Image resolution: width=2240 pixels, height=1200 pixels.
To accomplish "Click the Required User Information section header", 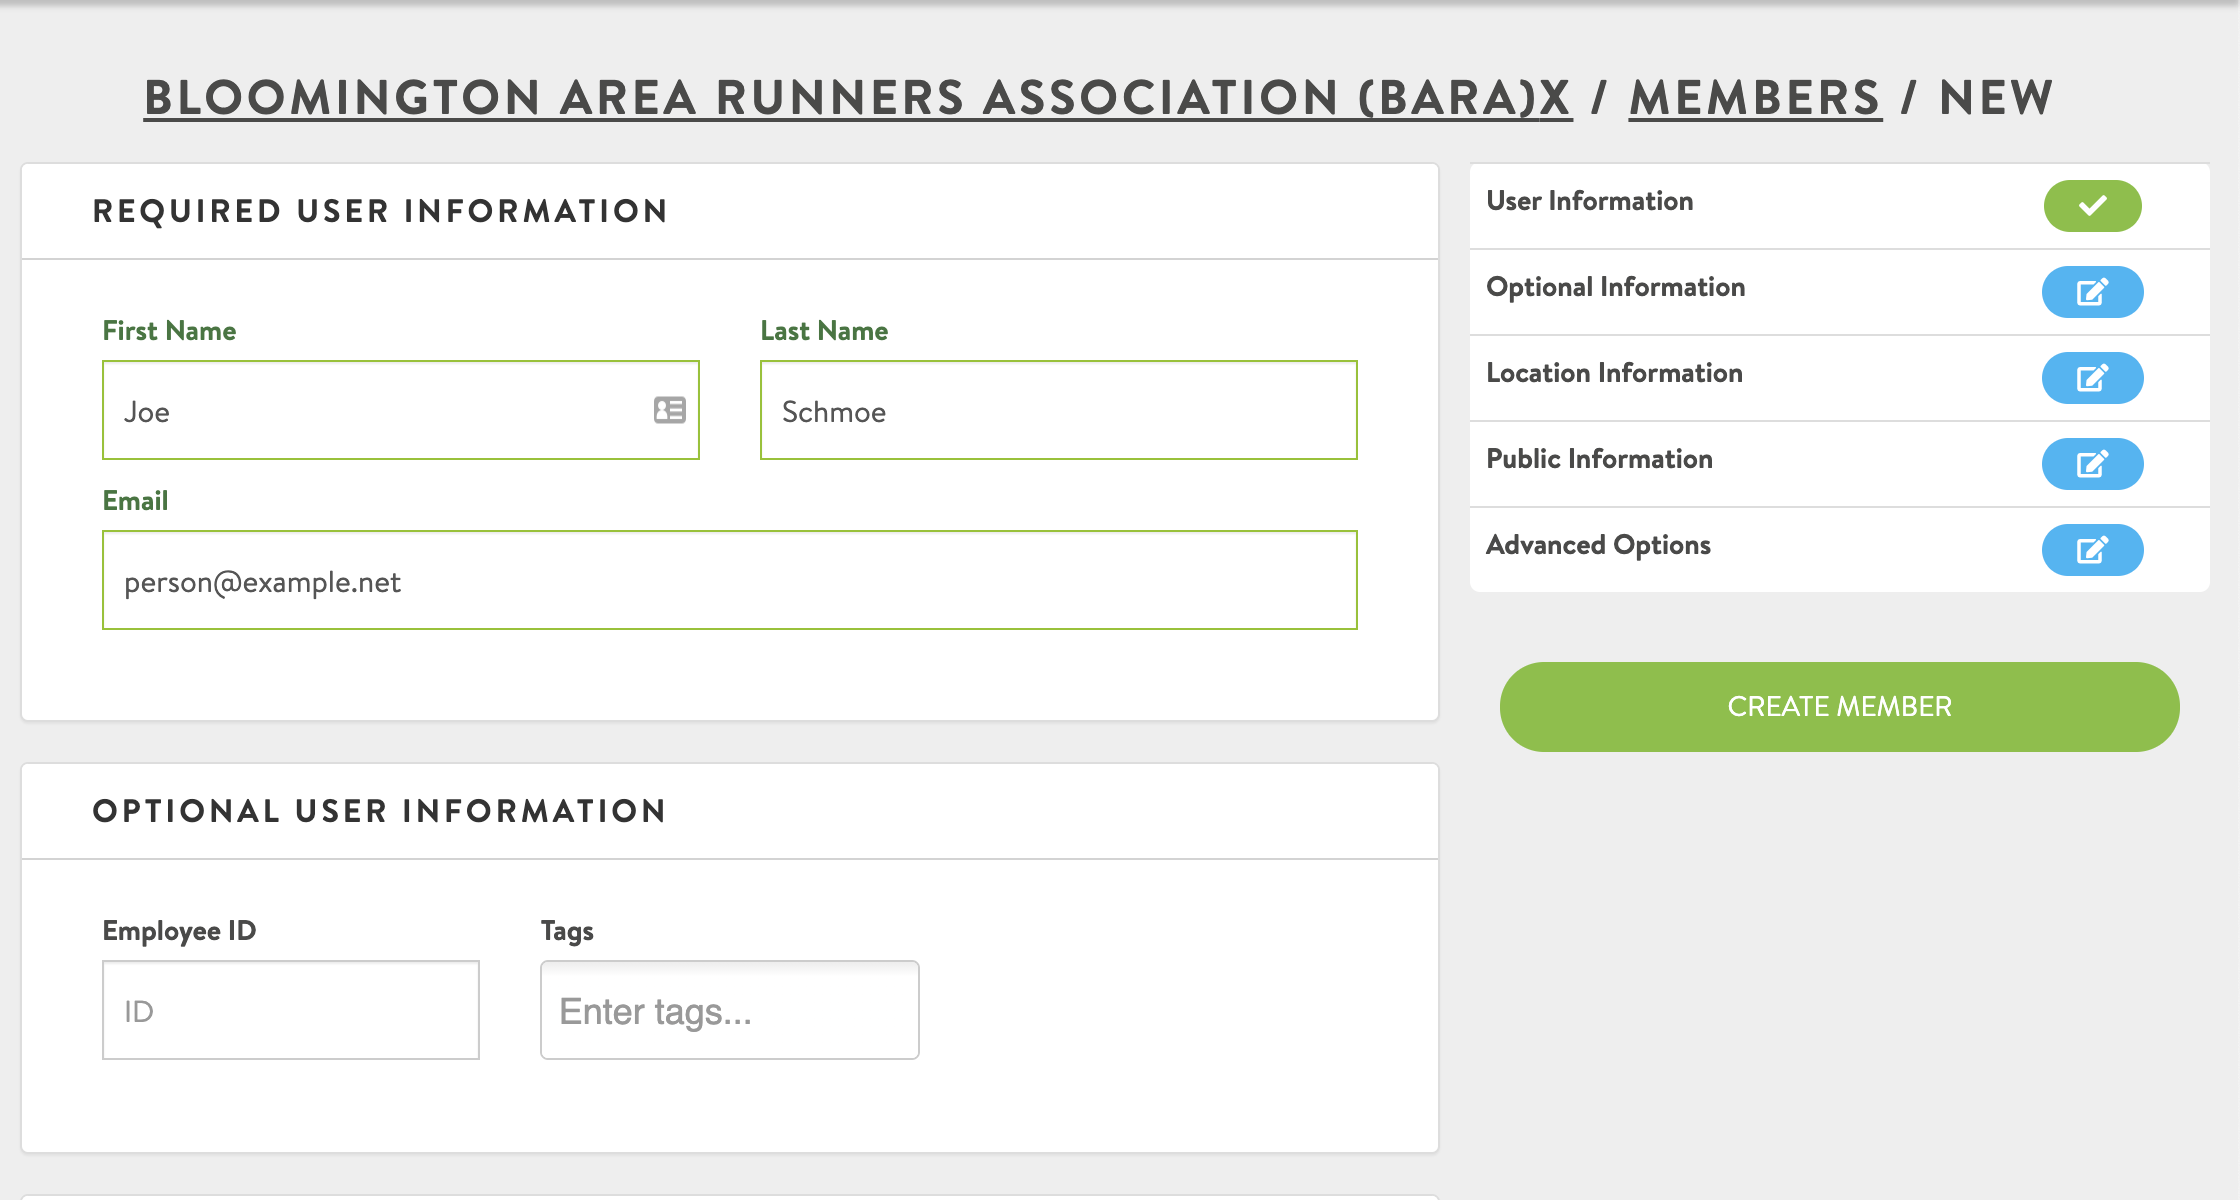I will pyautogui.click(x=380, y=211).
